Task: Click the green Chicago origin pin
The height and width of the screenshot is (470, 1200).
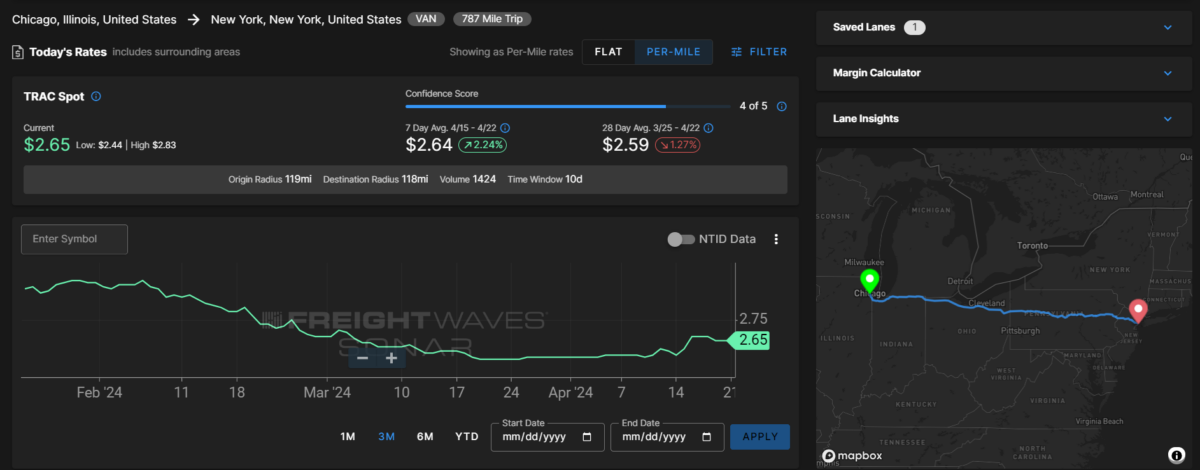Action: coord(869,281)
